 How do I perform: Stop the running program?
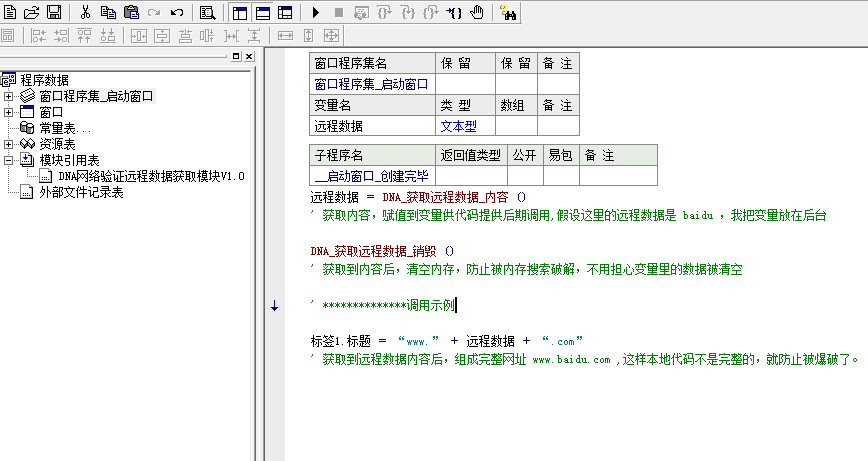[338, 12]
